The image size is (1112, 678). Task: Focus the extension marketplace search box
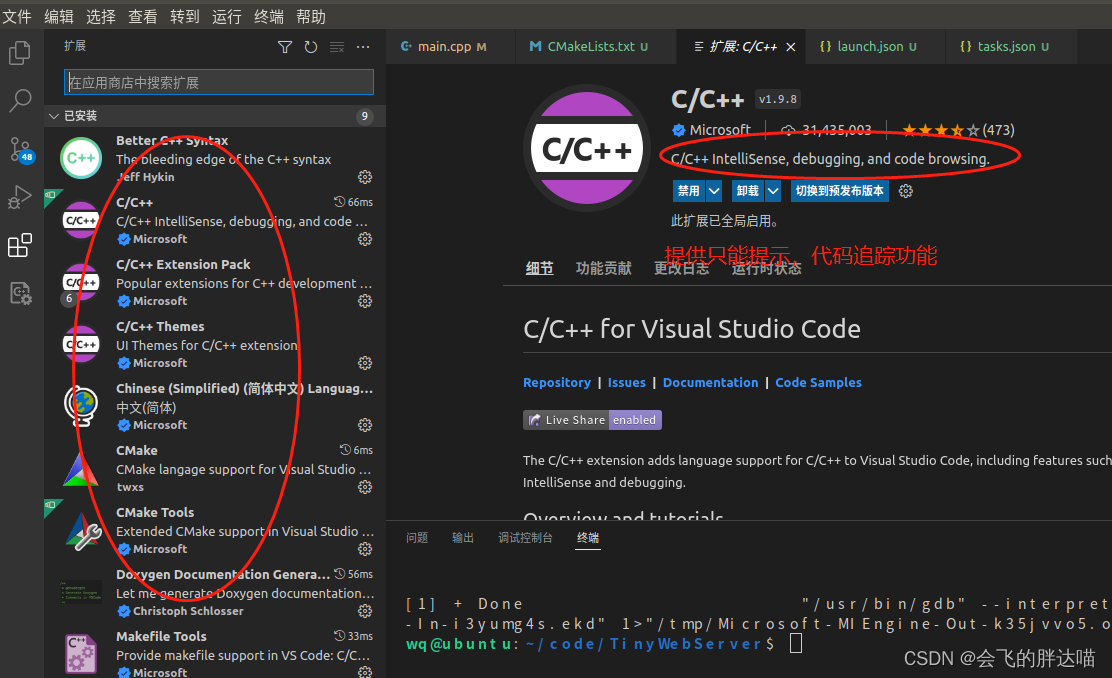[218, 82]
